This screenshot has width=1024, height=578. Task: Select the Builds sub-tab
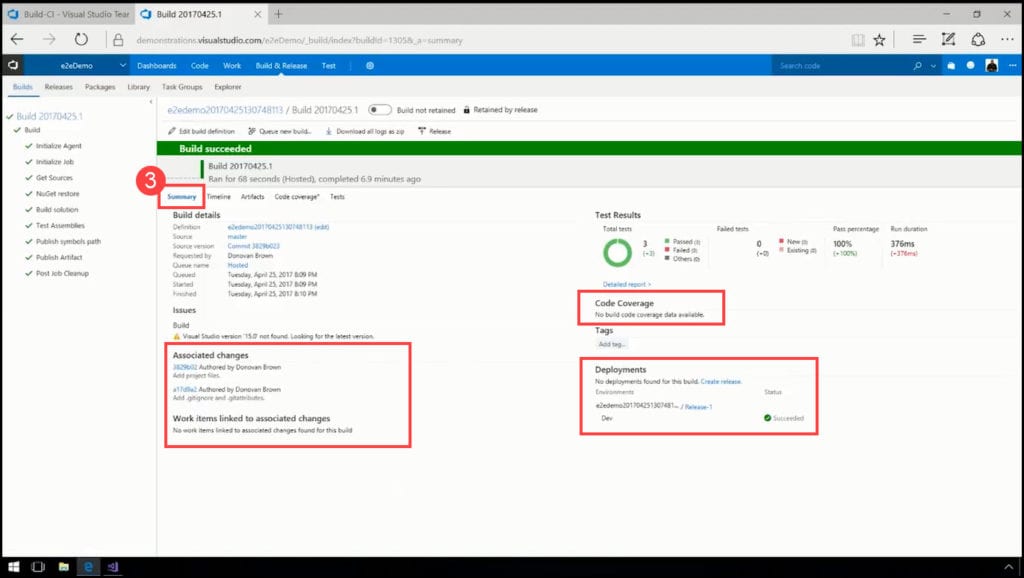pyautogui.click(x=23, y=87)
